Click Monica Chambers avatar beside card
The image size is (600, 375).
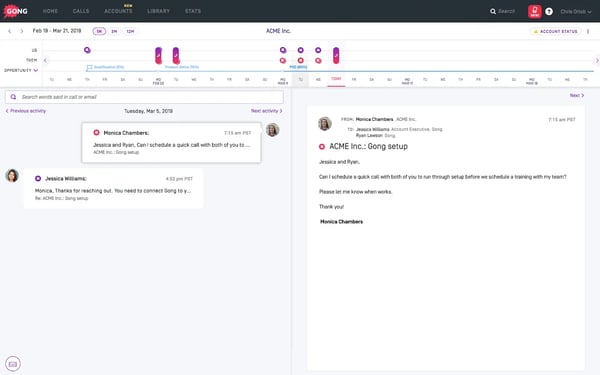[272, 130]
